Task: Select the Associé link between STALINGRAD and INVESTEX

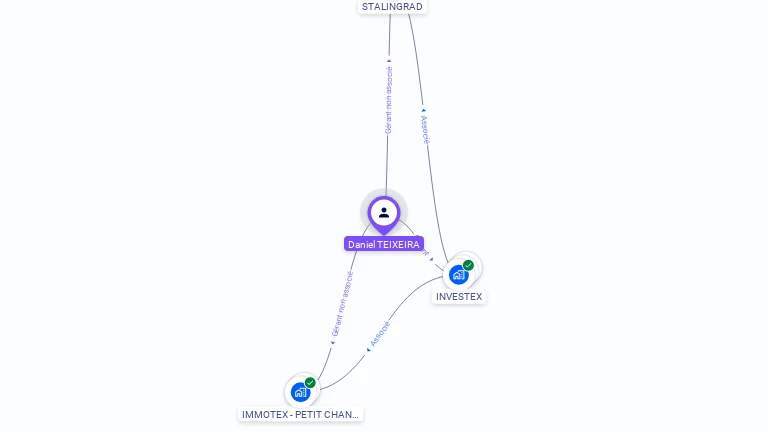Action: point(425,130)
